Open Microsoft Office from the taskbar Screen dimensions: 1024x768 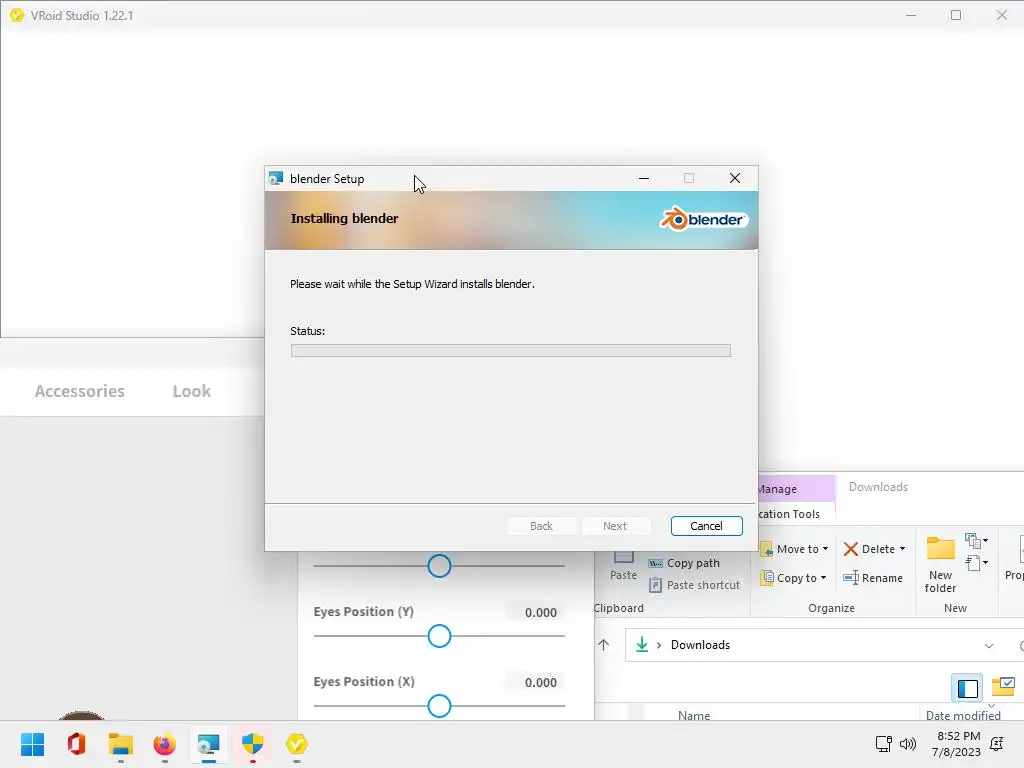[x=76, y=744]
